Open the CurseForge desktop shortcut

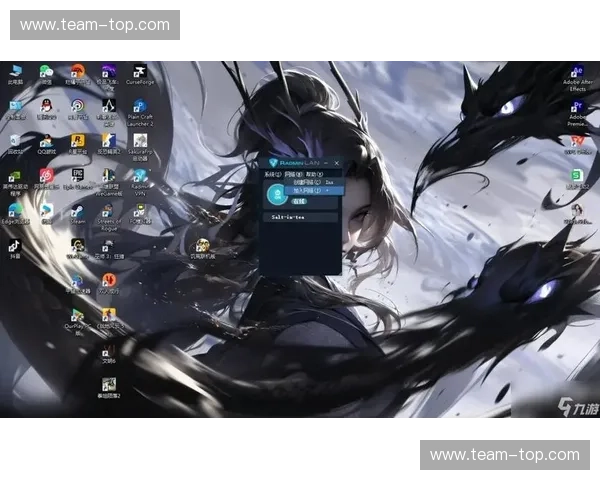(x=141, y=73)
